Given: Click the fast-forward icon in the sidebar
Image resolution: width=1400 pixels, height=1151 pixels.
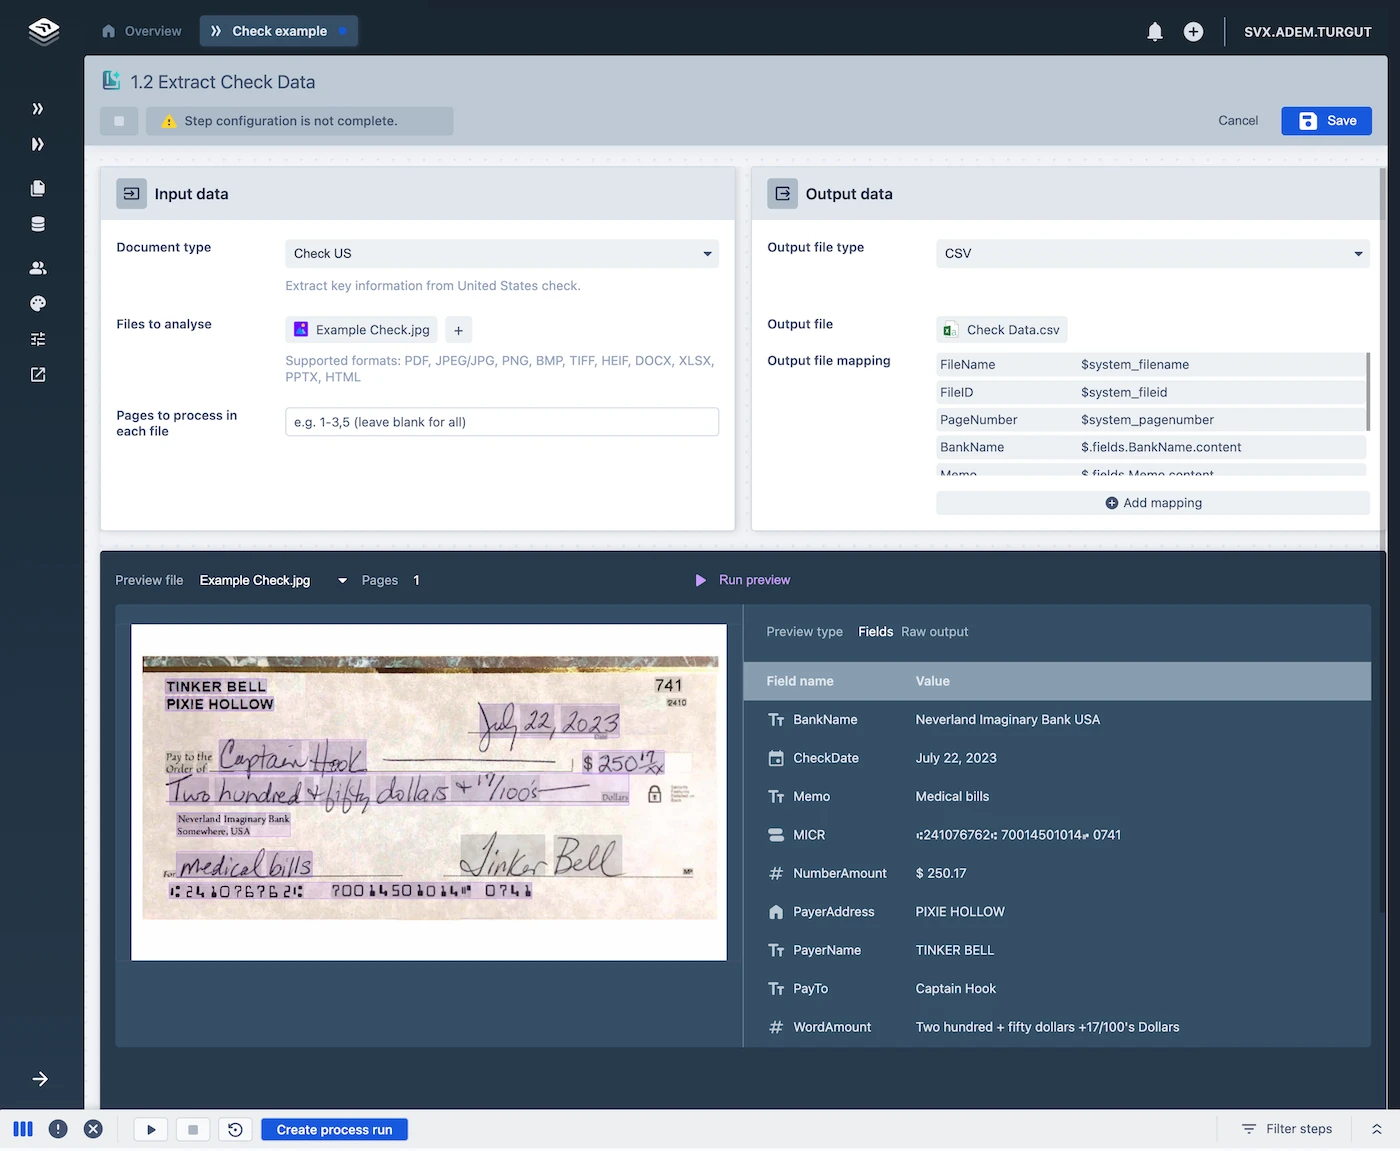Looking at the screenshot, I should [37, 144].
